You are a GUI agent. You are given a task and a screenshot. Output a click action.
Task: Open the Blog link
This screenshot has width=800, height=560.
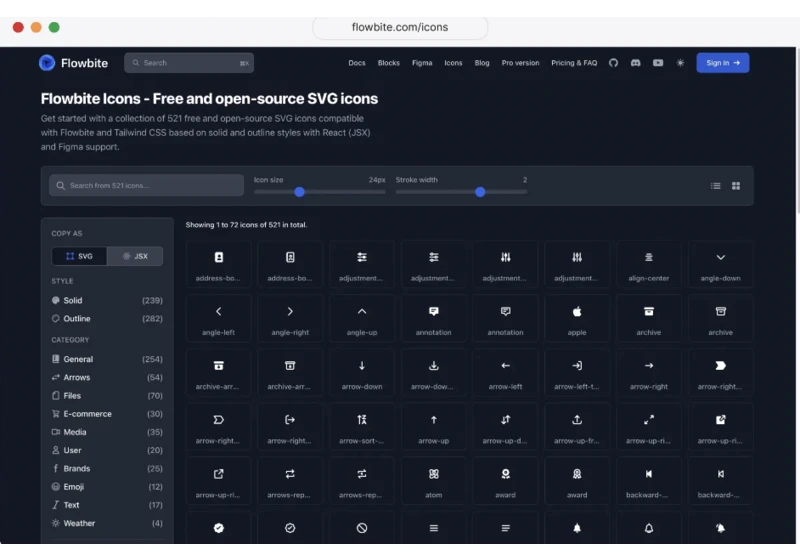coord(482,63)
